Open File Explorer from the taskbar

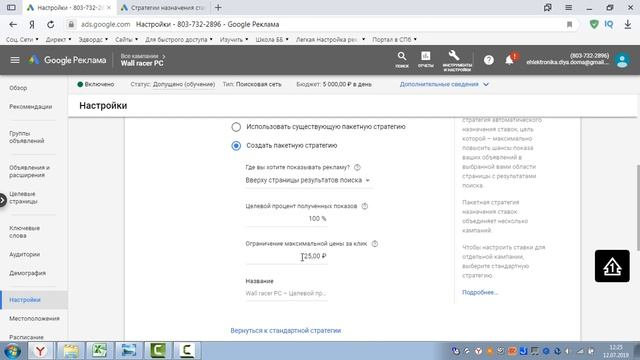click(71, 351)
